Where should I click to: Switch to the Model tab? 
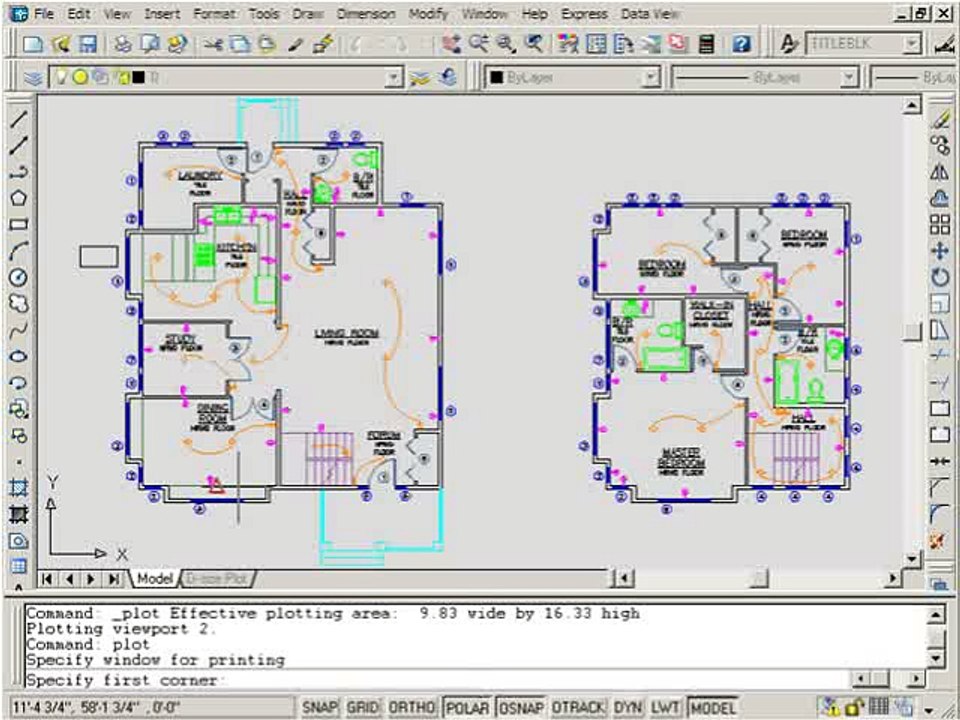click(154, 579)
